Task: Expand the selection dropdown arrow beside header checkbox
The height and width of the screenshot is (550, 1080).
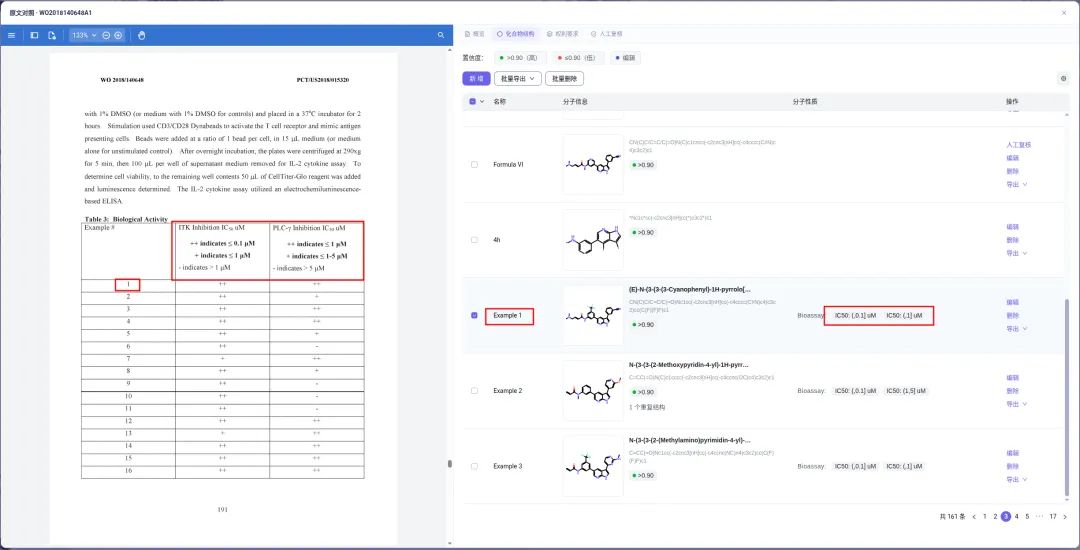Action: 481,101
